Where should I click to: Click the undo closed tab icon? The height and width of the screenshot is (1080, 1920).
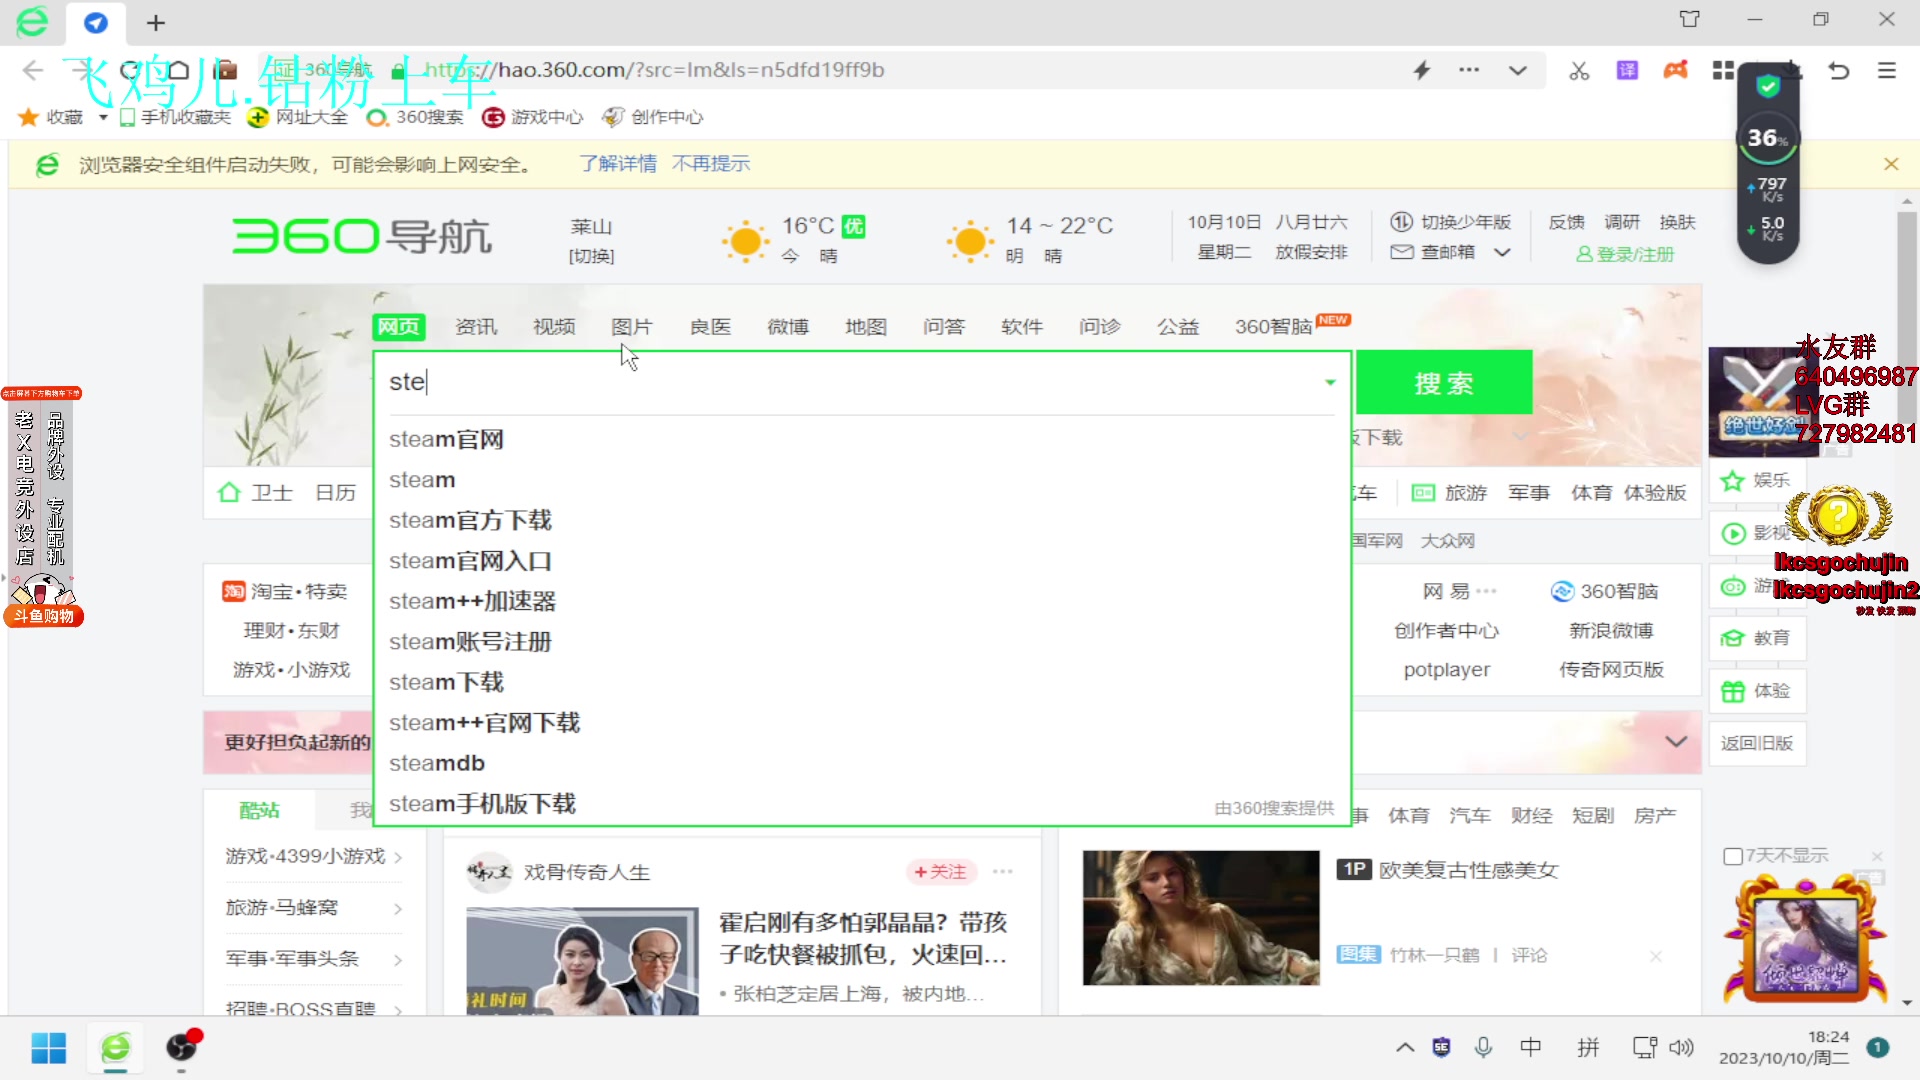(x=1839, y=70)
